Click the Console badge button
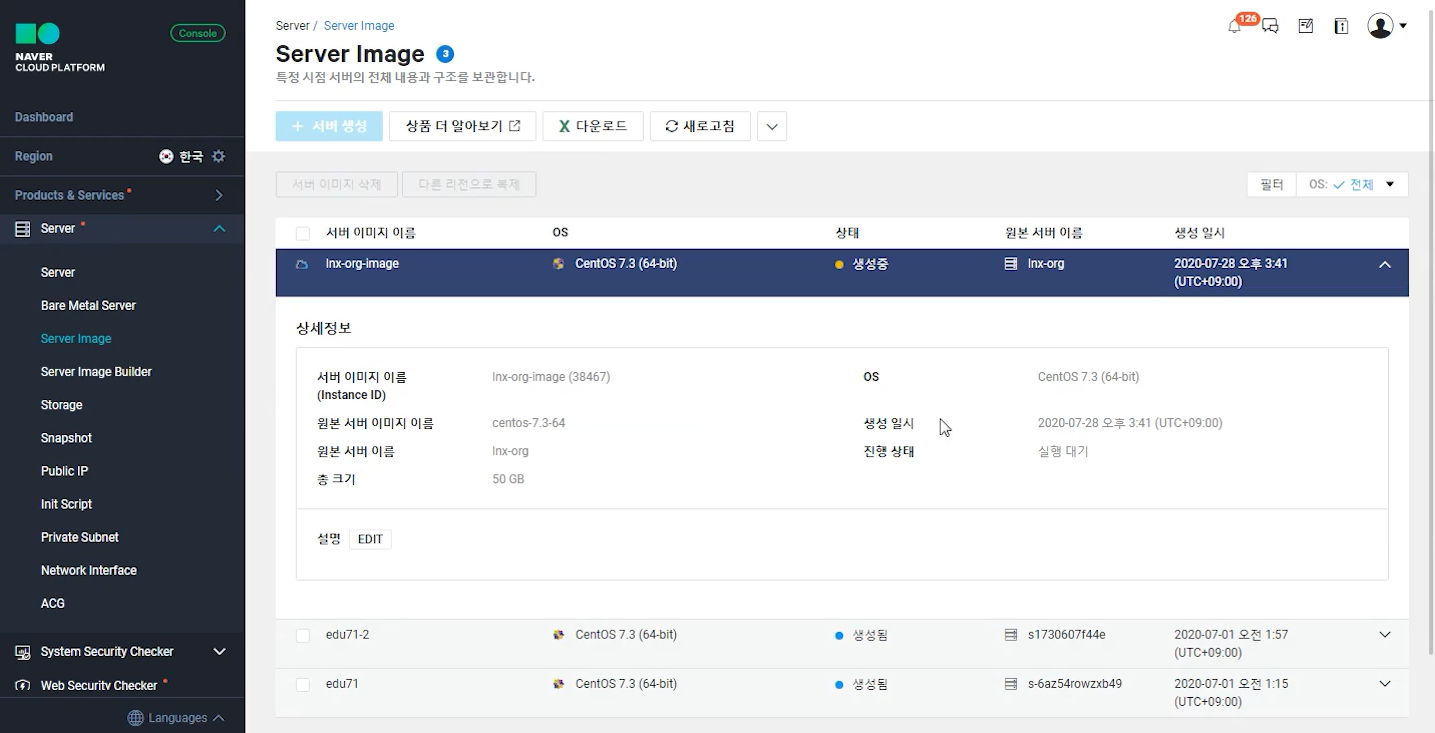This screenshot has width=1435, height=733. coord(198,33)
